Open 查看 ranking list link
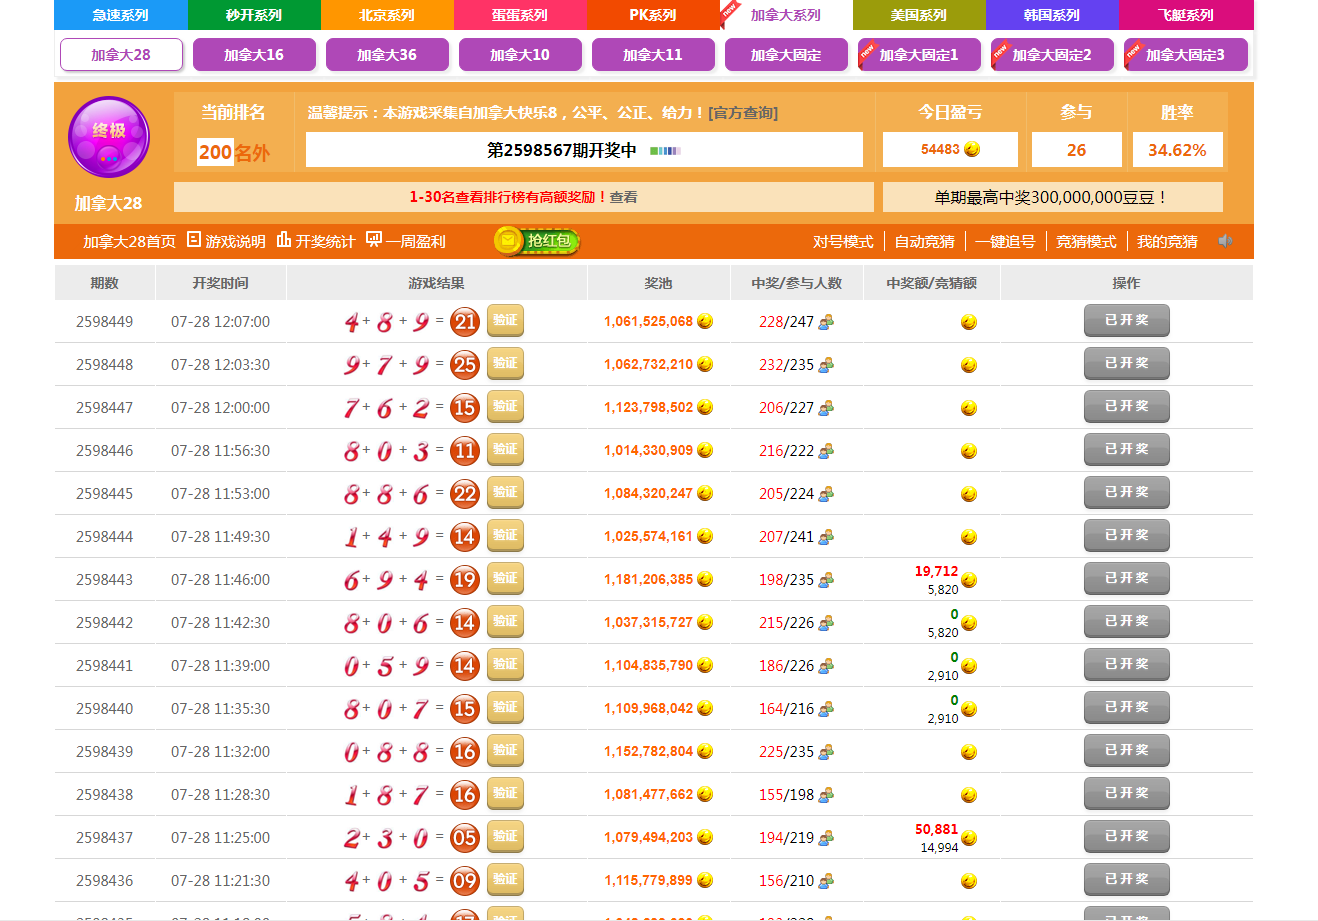1318x921 pixels. (624, 198)
